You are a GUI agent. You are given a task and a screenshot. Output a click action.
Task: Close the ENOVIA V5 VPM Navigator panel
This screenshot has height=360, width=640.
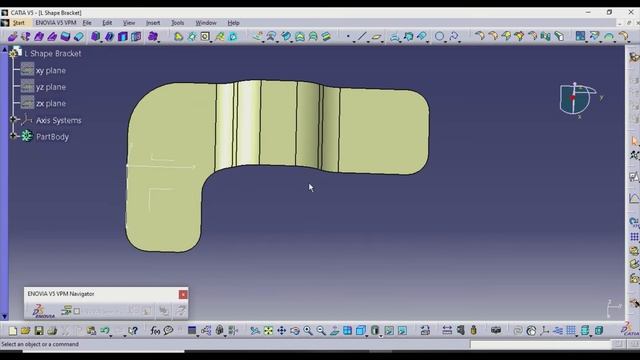[183, 294]
